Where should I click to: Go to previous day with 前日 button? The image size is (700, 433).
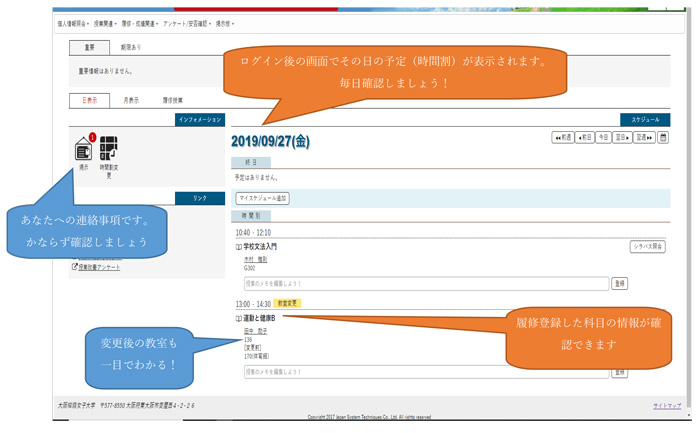[585, 138]
